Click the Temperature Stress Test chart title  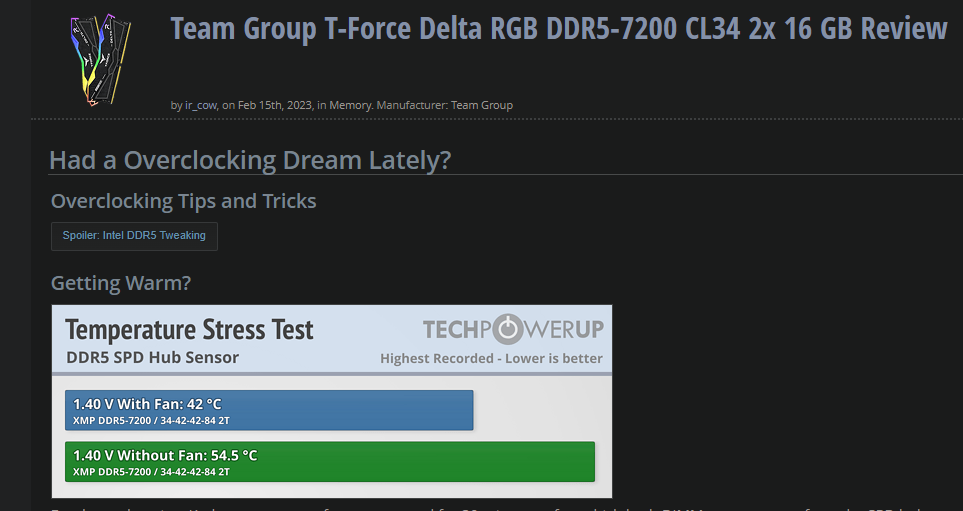[189, 330]
